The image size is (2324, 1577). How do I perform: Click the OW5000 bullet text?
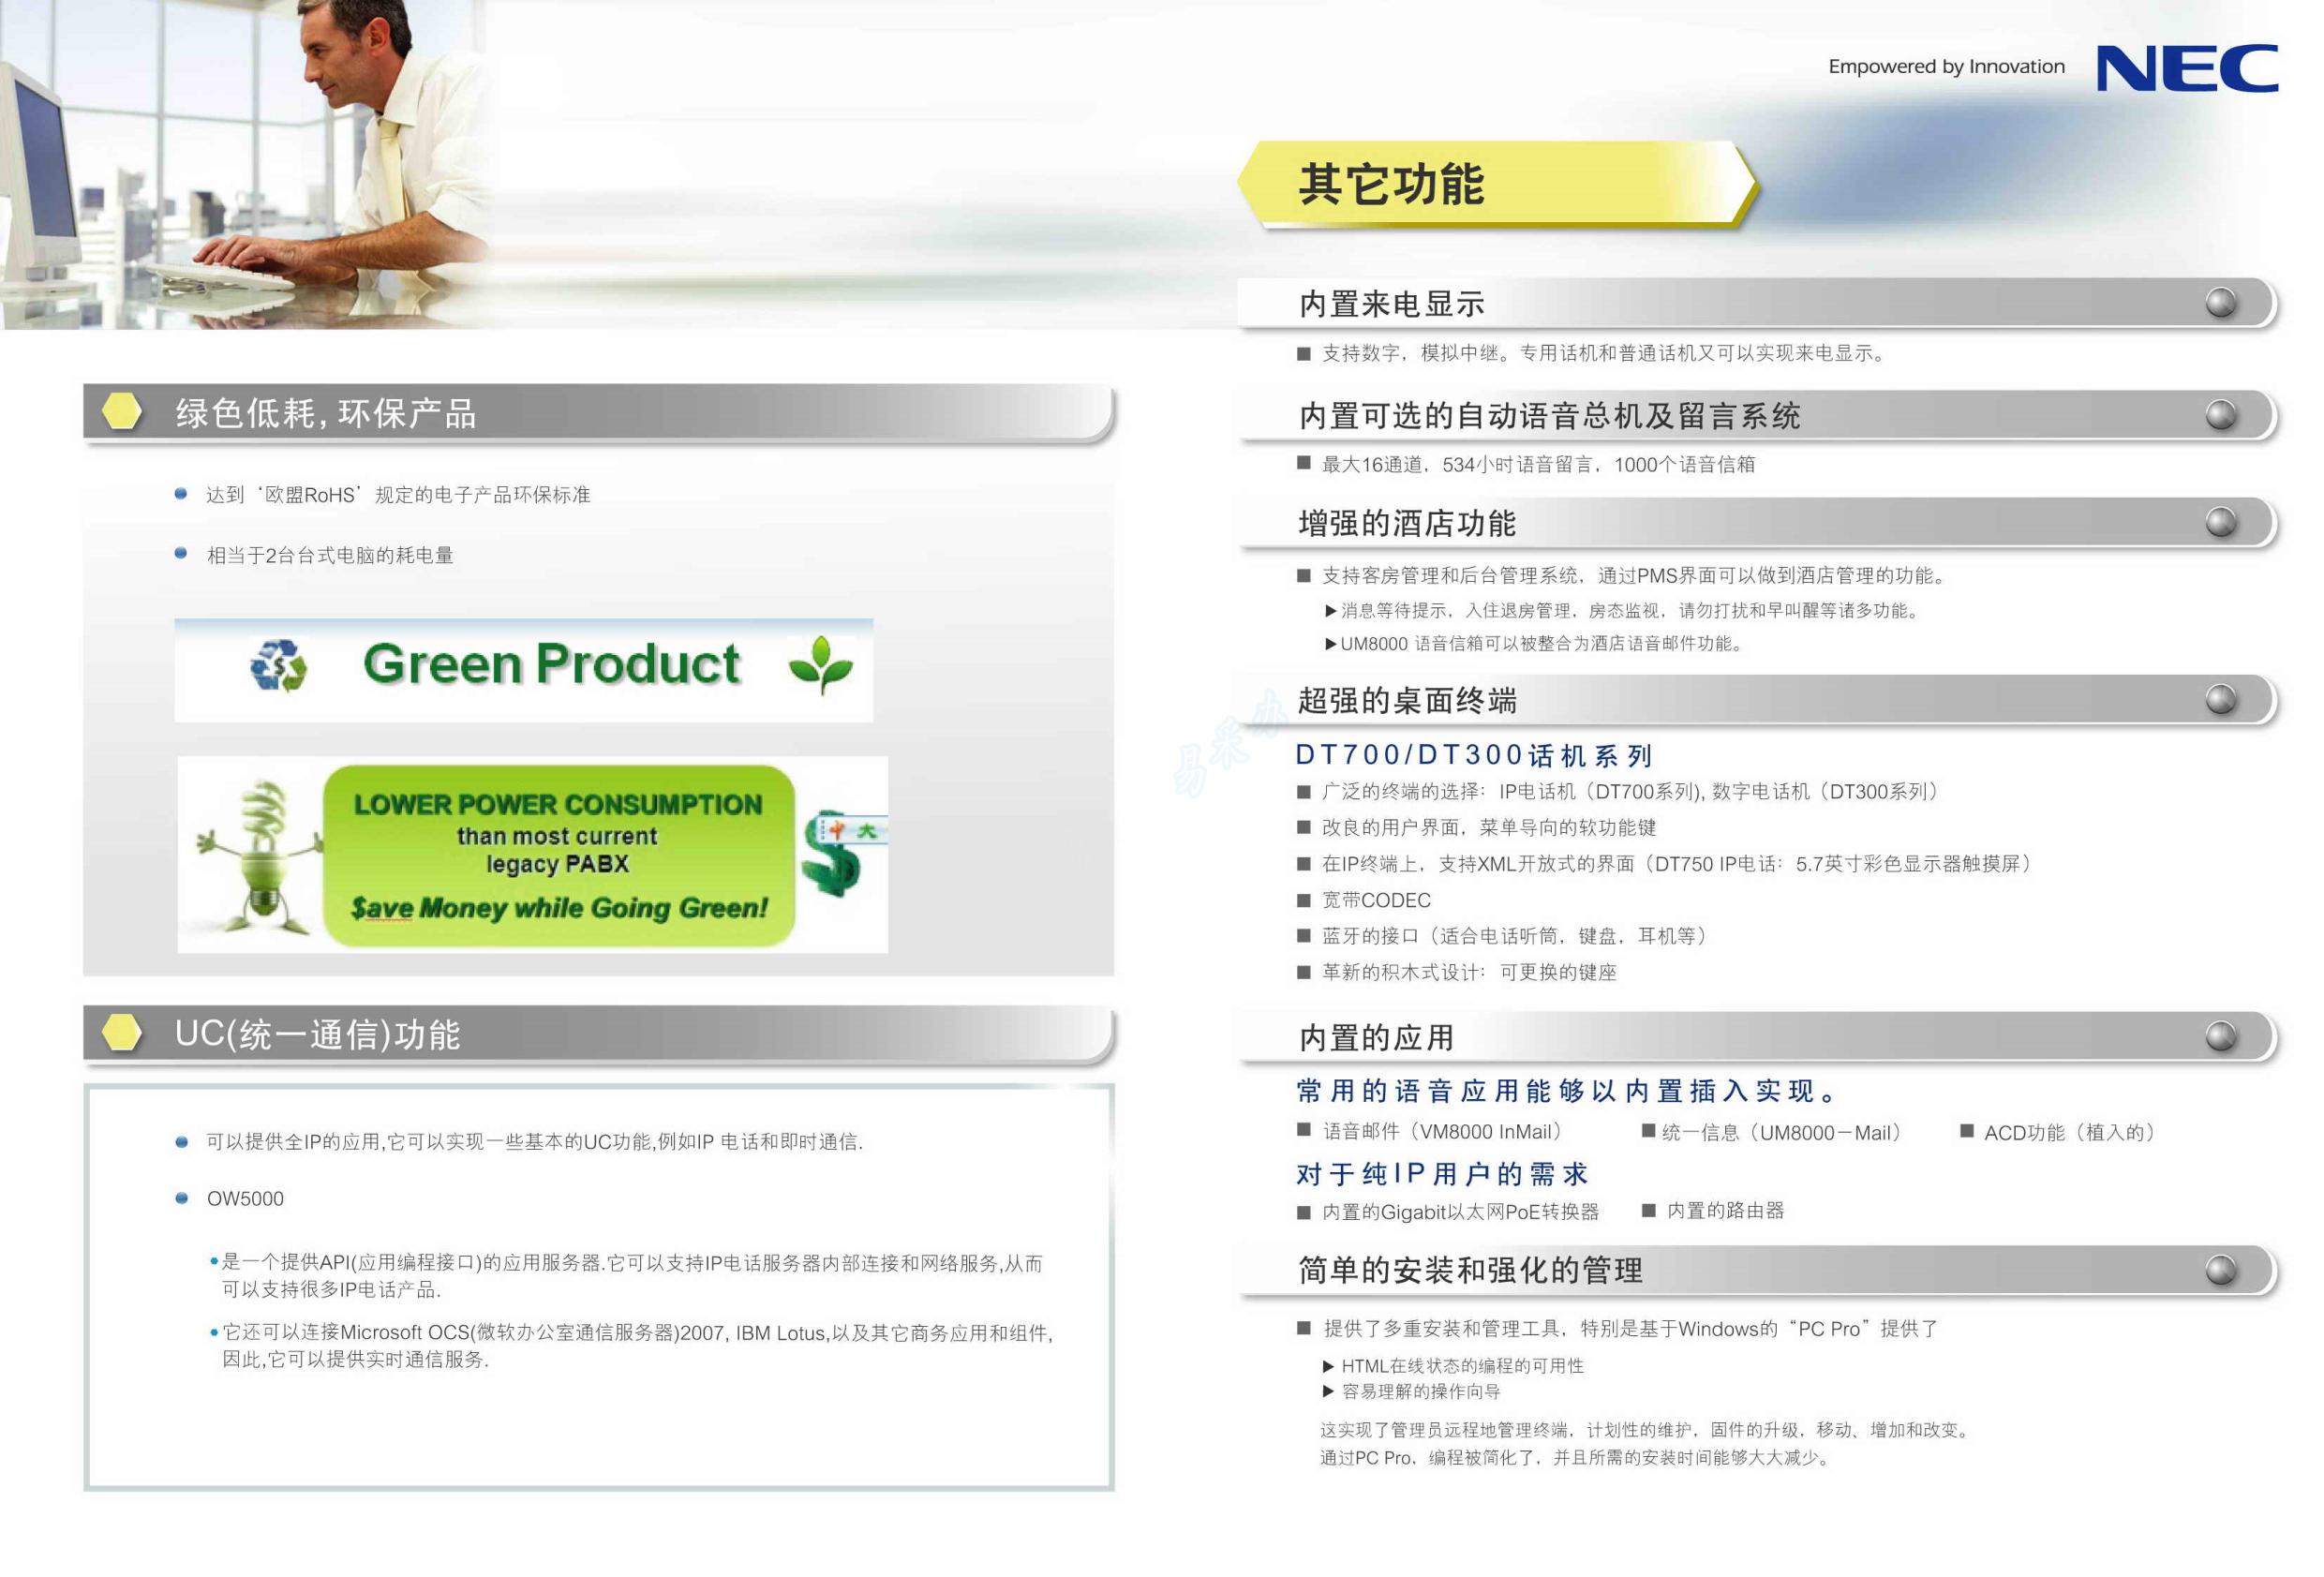click(x=245, y=1198)
